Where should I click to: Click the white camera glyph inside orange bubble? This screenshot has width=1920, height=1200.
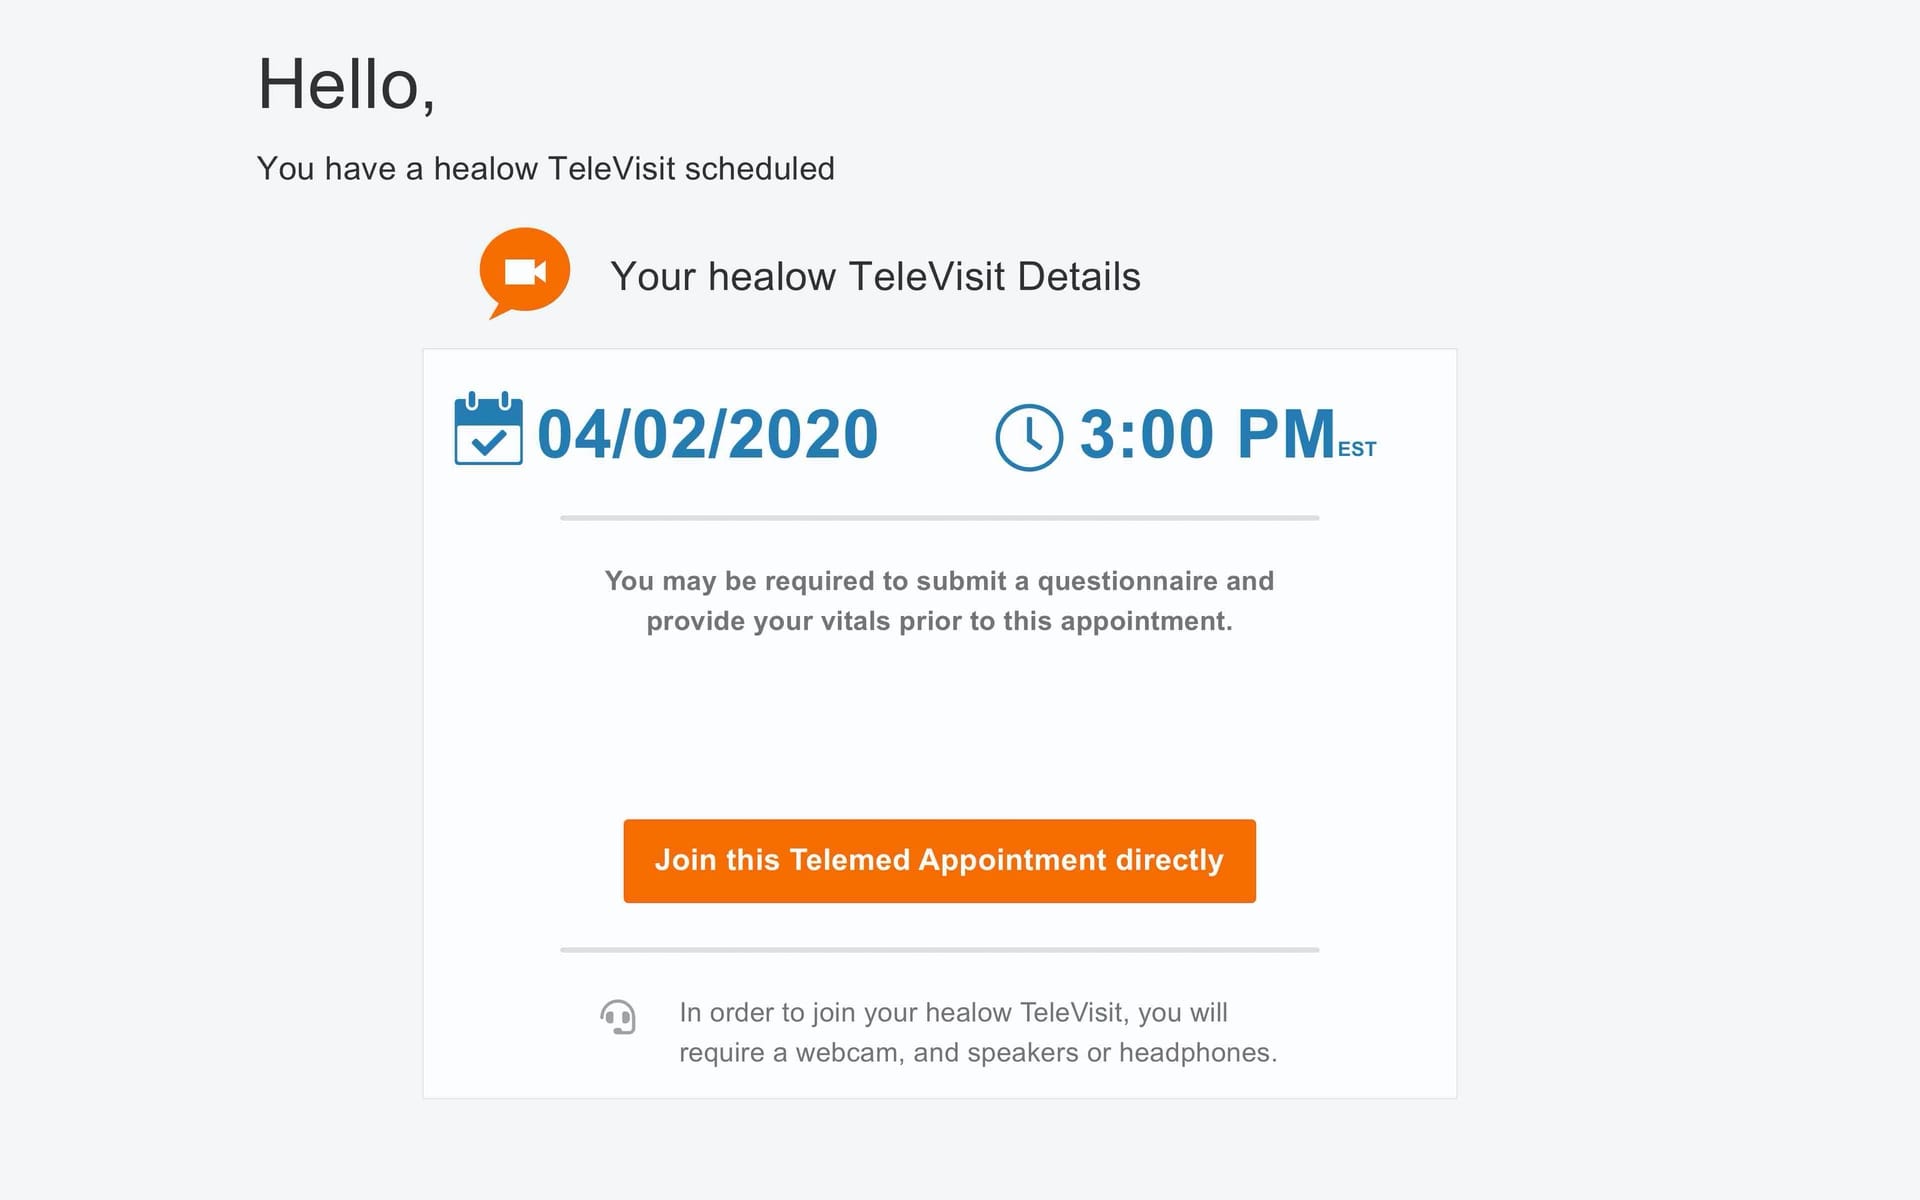point(525,272)
